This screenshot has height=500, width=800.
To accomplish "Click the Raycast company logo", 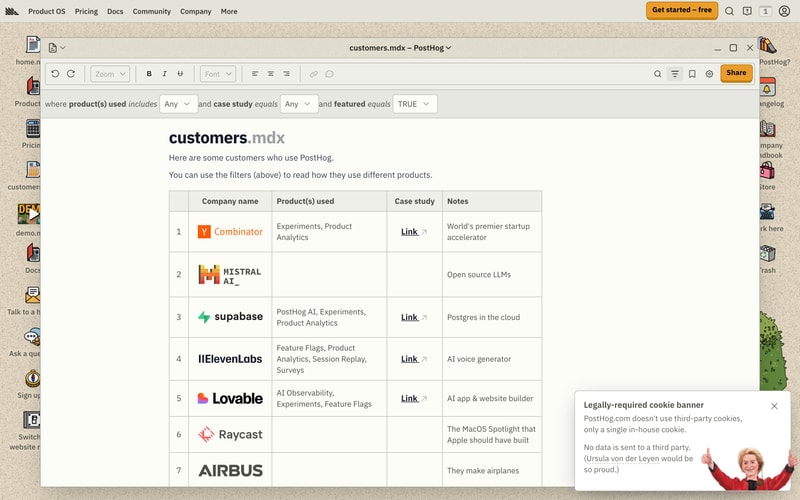I will click(230, 435).
